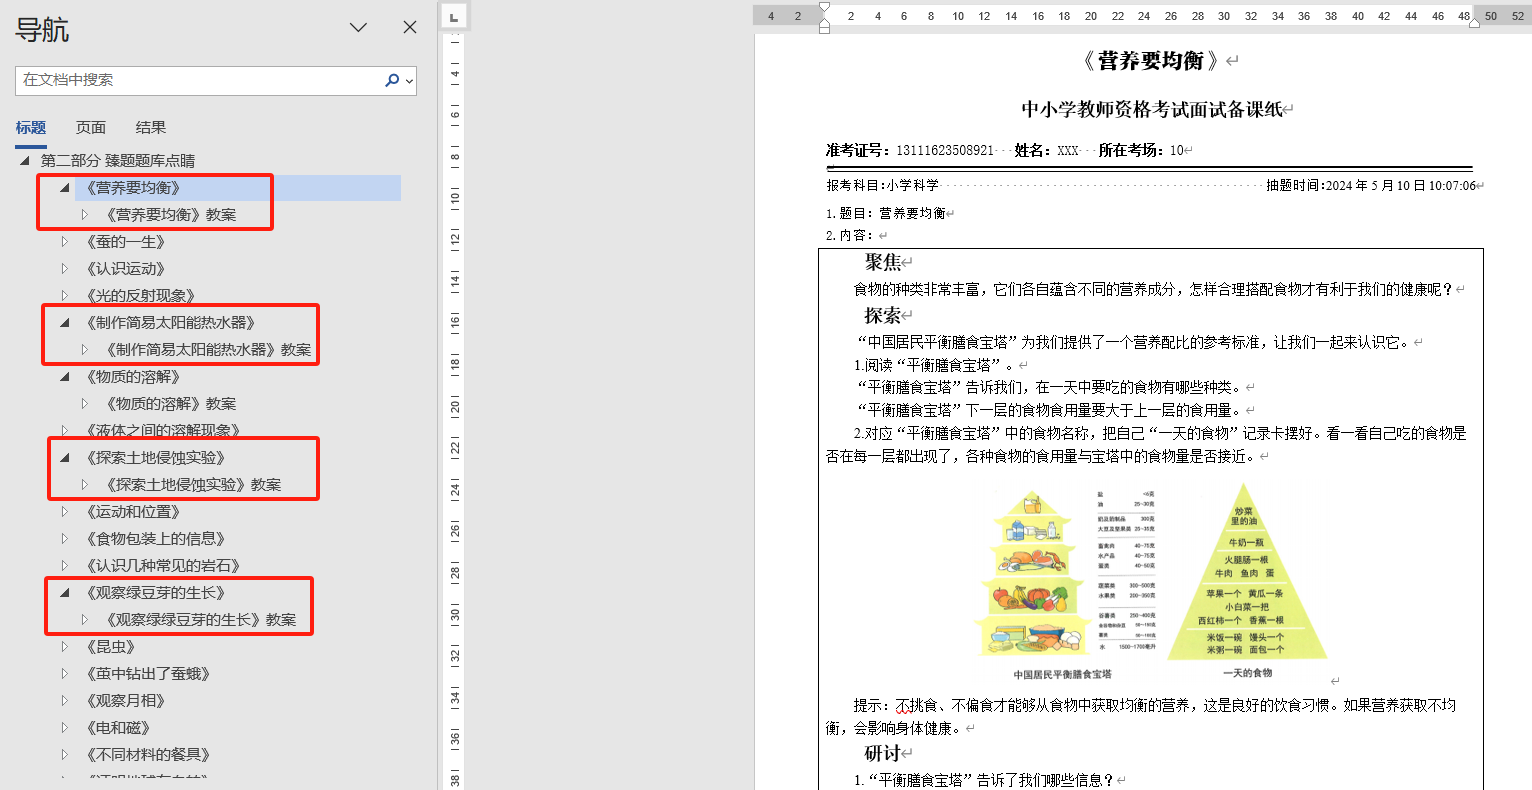Image resolution: width=1532 pixels, height=790 pixels.
Task: Open the 《观察月相》 heading
Action: point(126,701)
